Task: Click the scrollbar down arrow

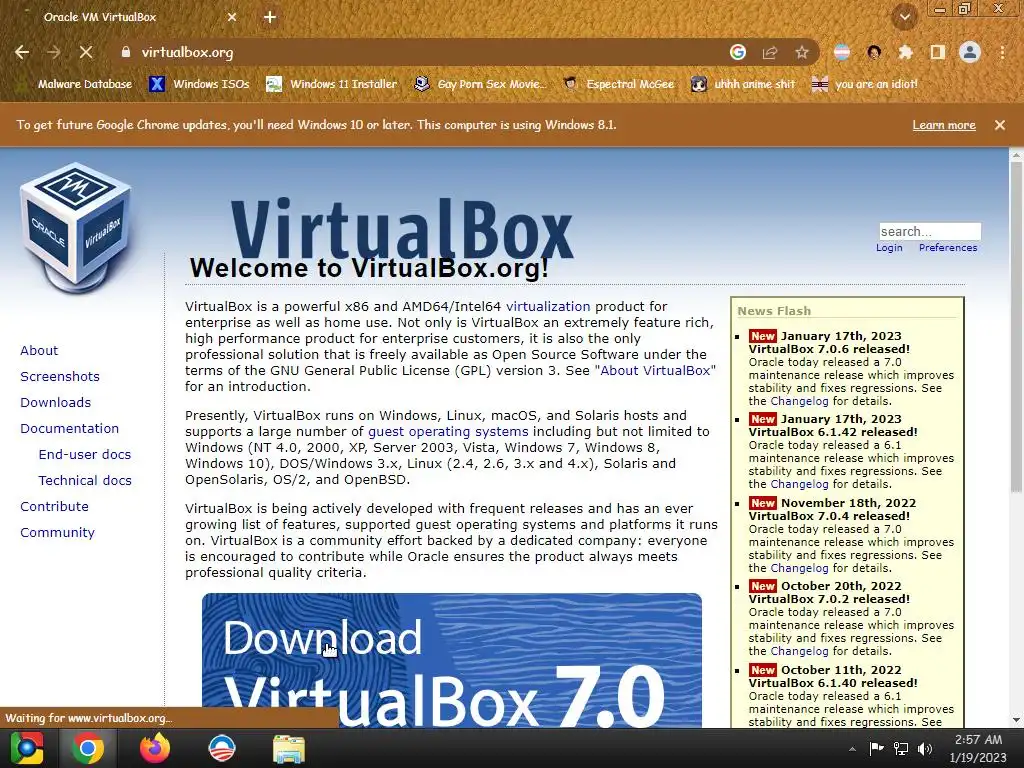Action: point(1016,720)
